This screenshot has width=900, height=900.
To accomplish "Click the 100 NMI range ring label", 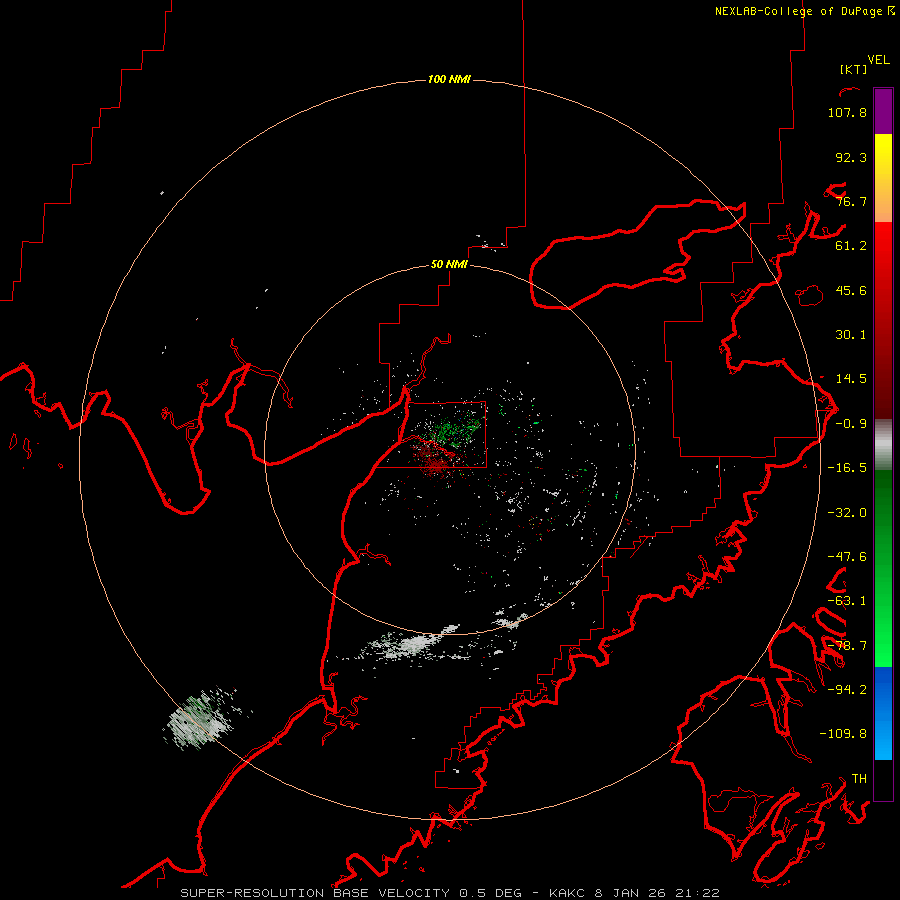I will [449, 79].
